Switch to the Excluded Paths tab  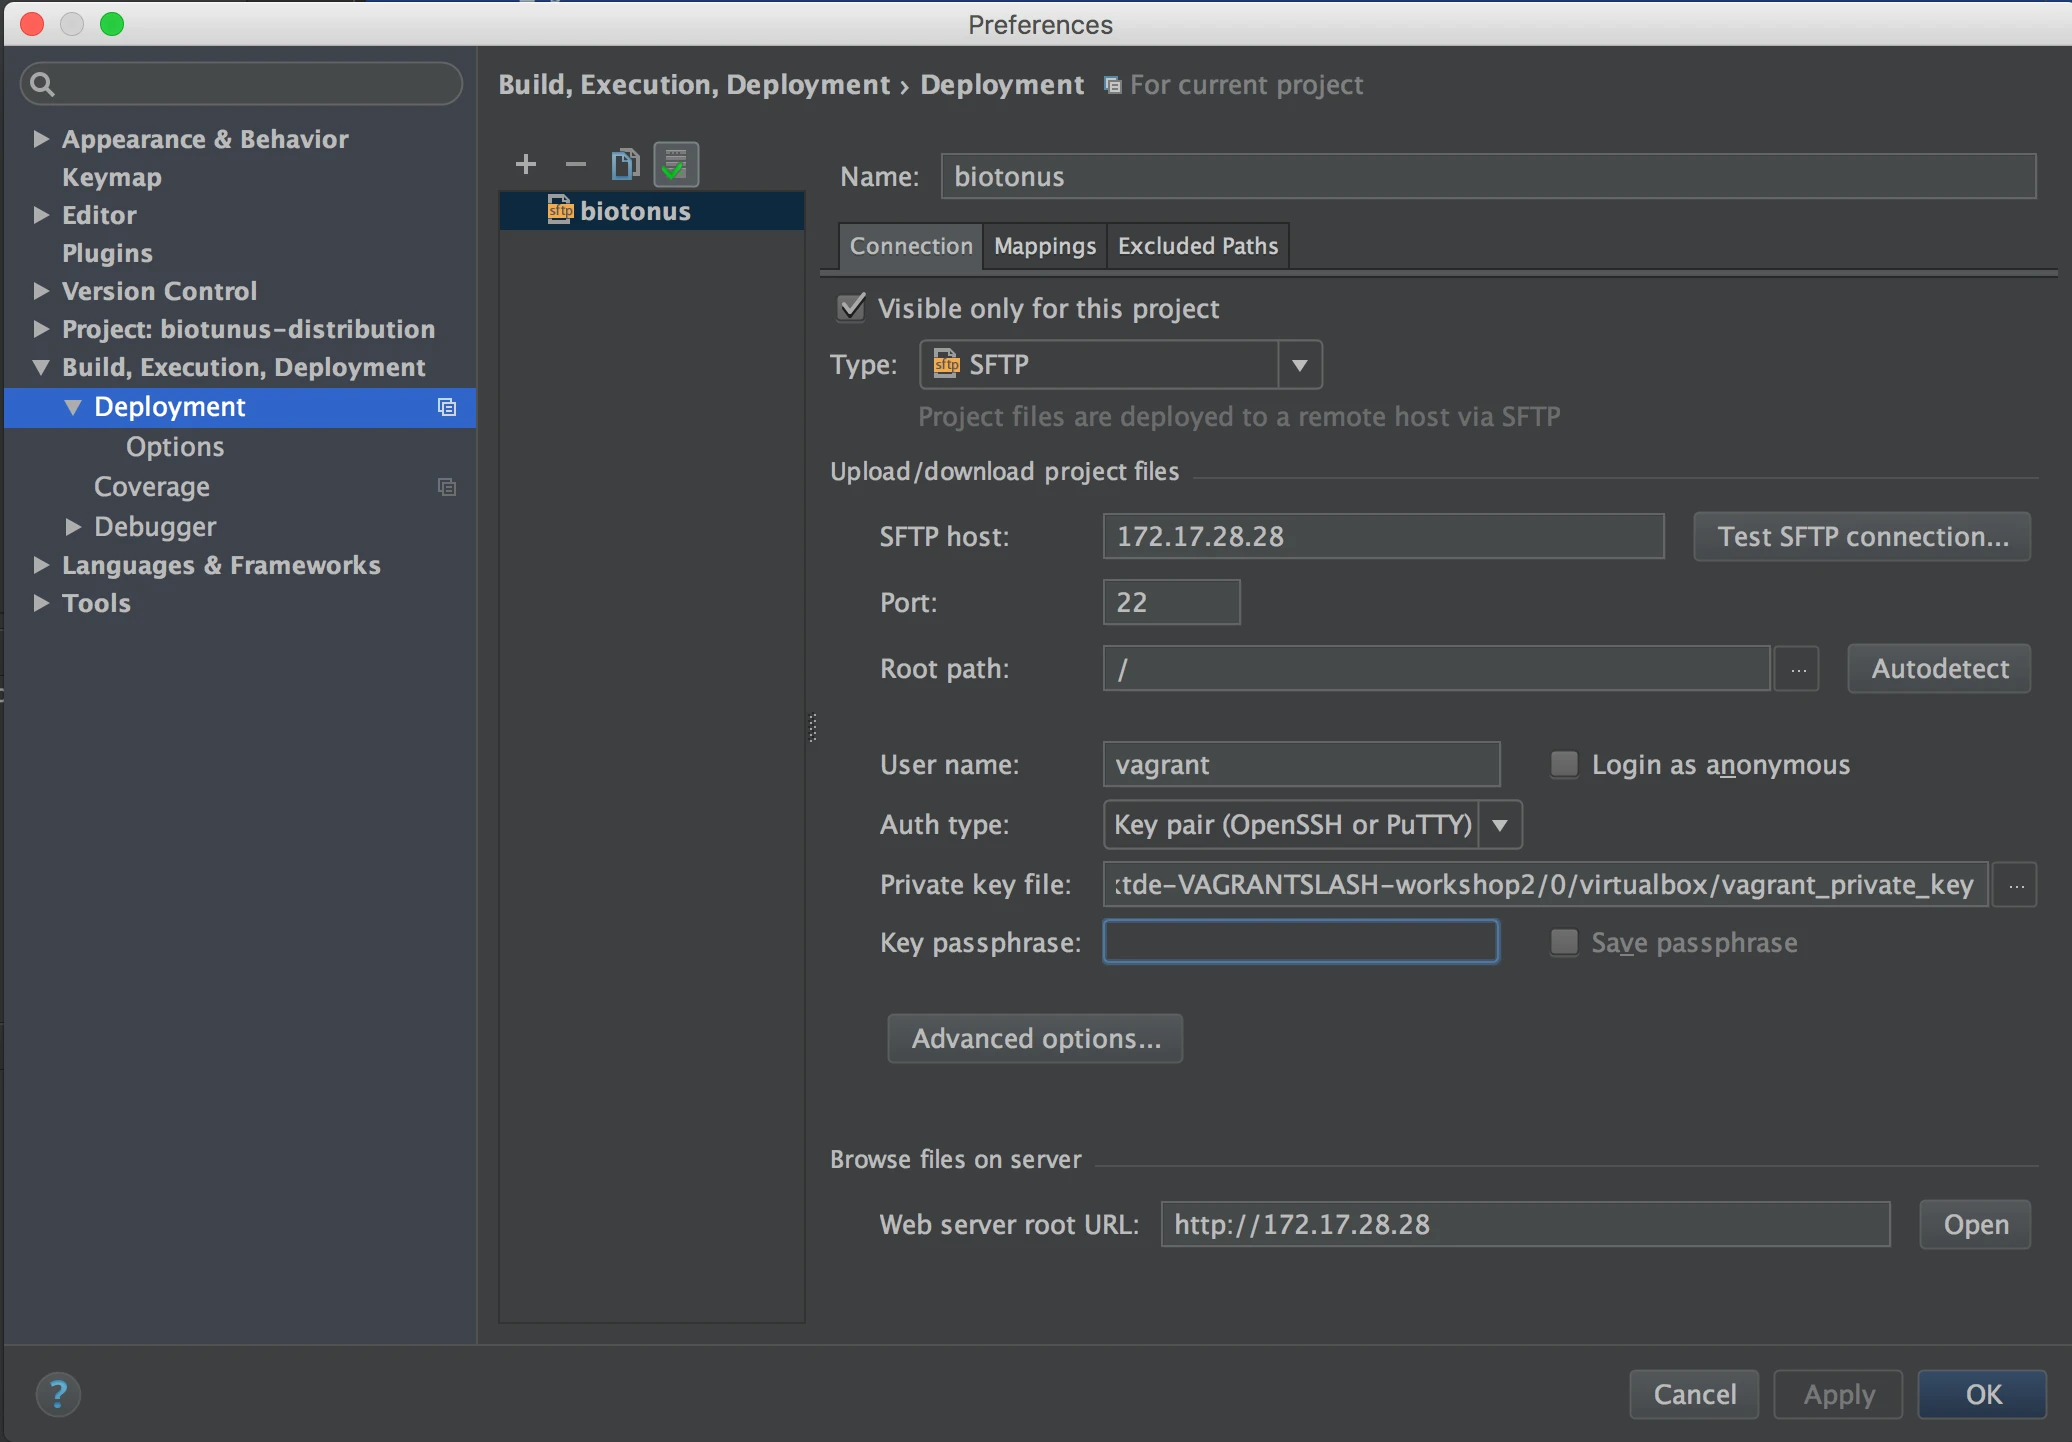[1198, 246]
